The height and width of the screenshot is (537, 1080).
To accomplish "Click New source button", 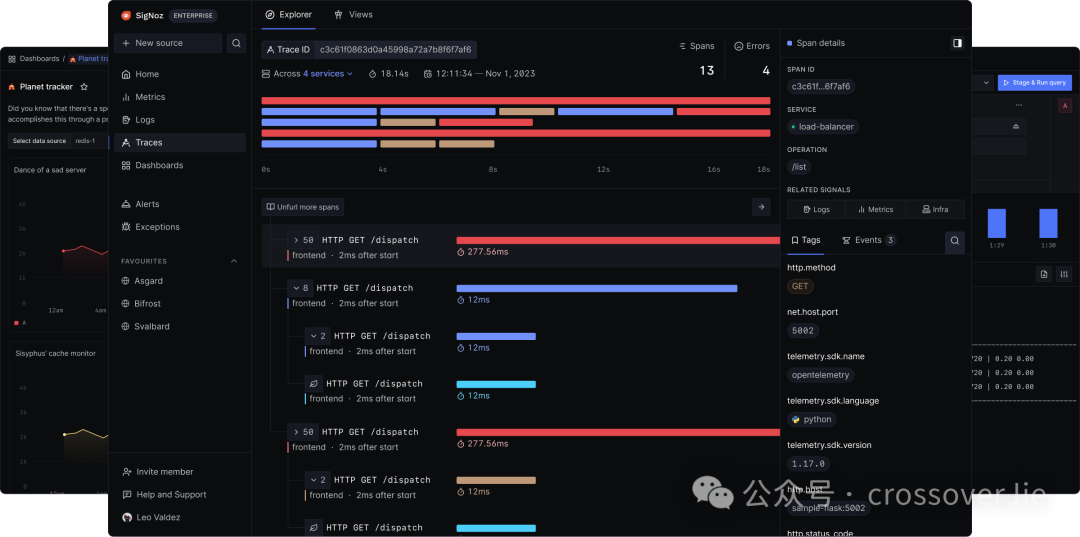I will (x=168, y=43).
